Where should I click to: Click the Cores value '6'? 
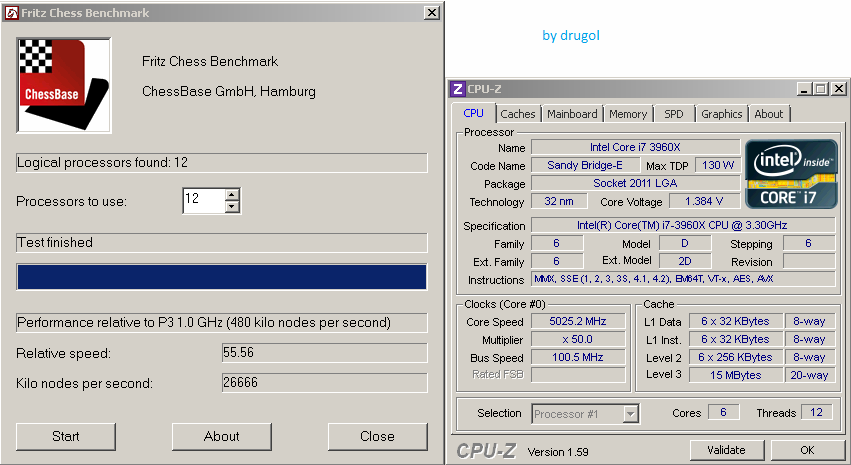click(x=723, y=412)
